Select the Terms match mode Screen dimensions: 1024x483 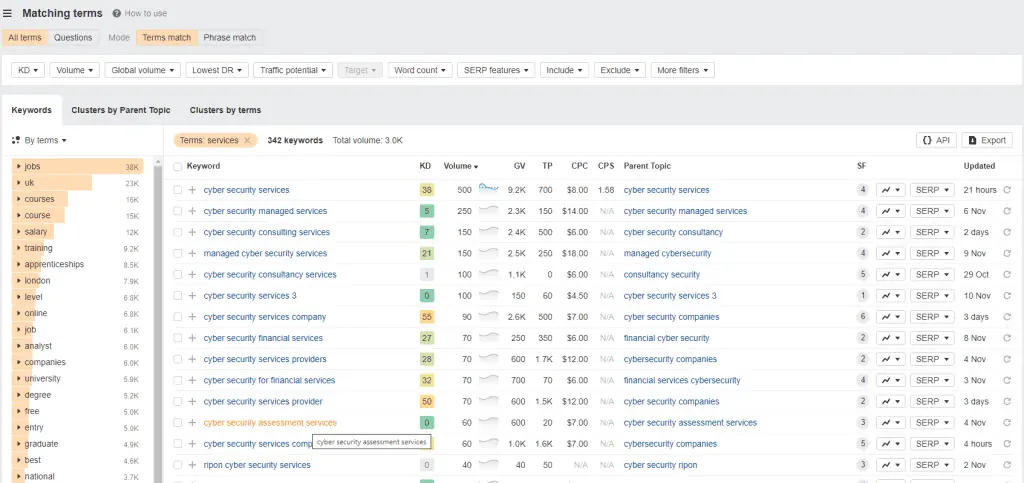[x=167, y=37]
